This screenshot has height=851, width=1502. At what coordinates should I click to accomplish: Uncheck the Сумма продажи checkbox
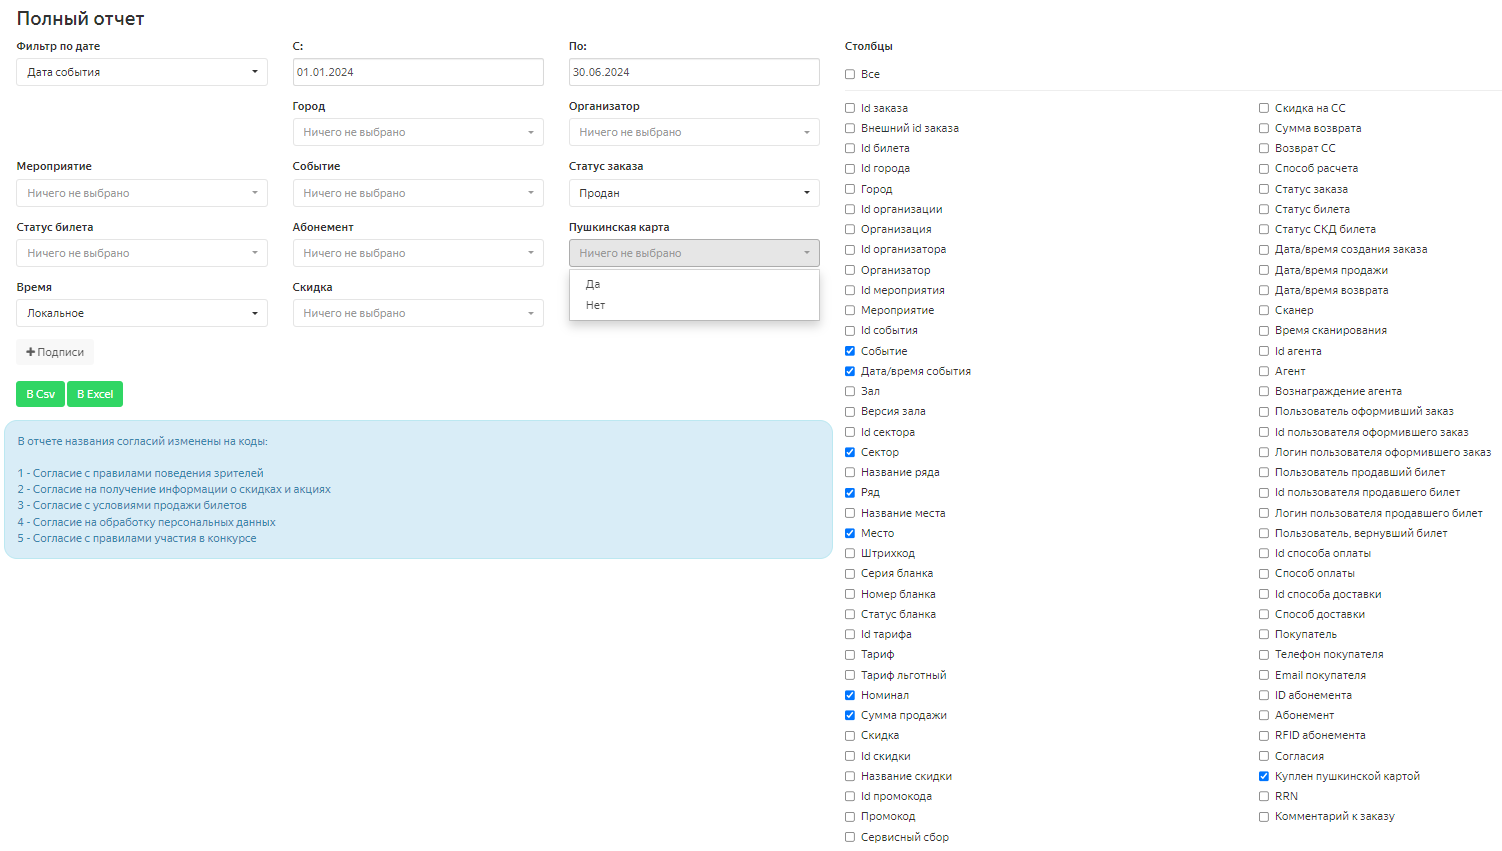click(x=850, y=715)
